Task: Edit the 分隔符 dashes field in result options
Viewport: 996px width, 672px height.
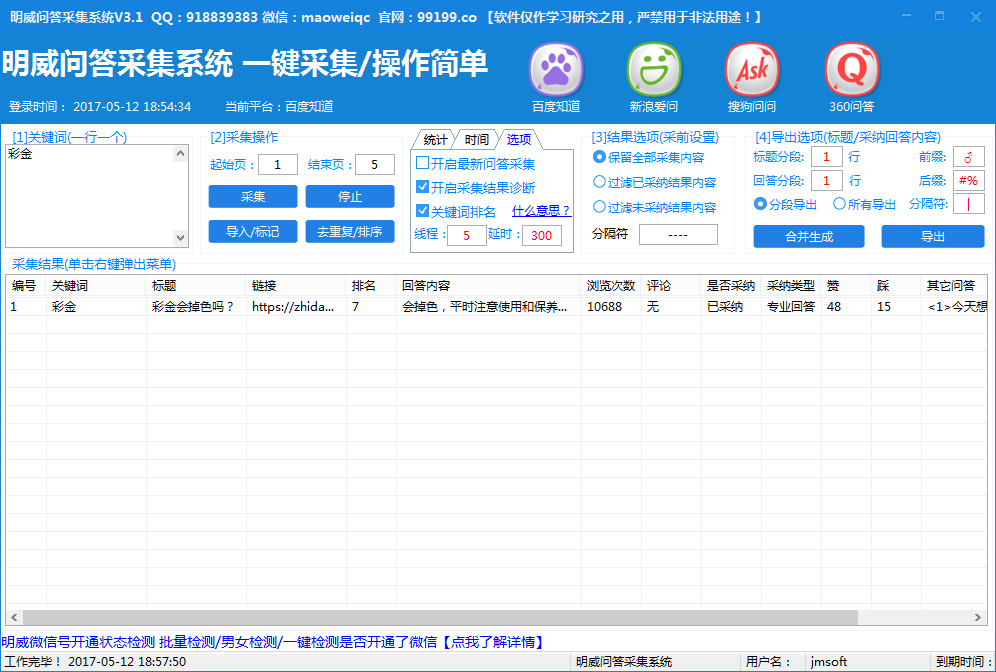Action: tap(678, 234)
